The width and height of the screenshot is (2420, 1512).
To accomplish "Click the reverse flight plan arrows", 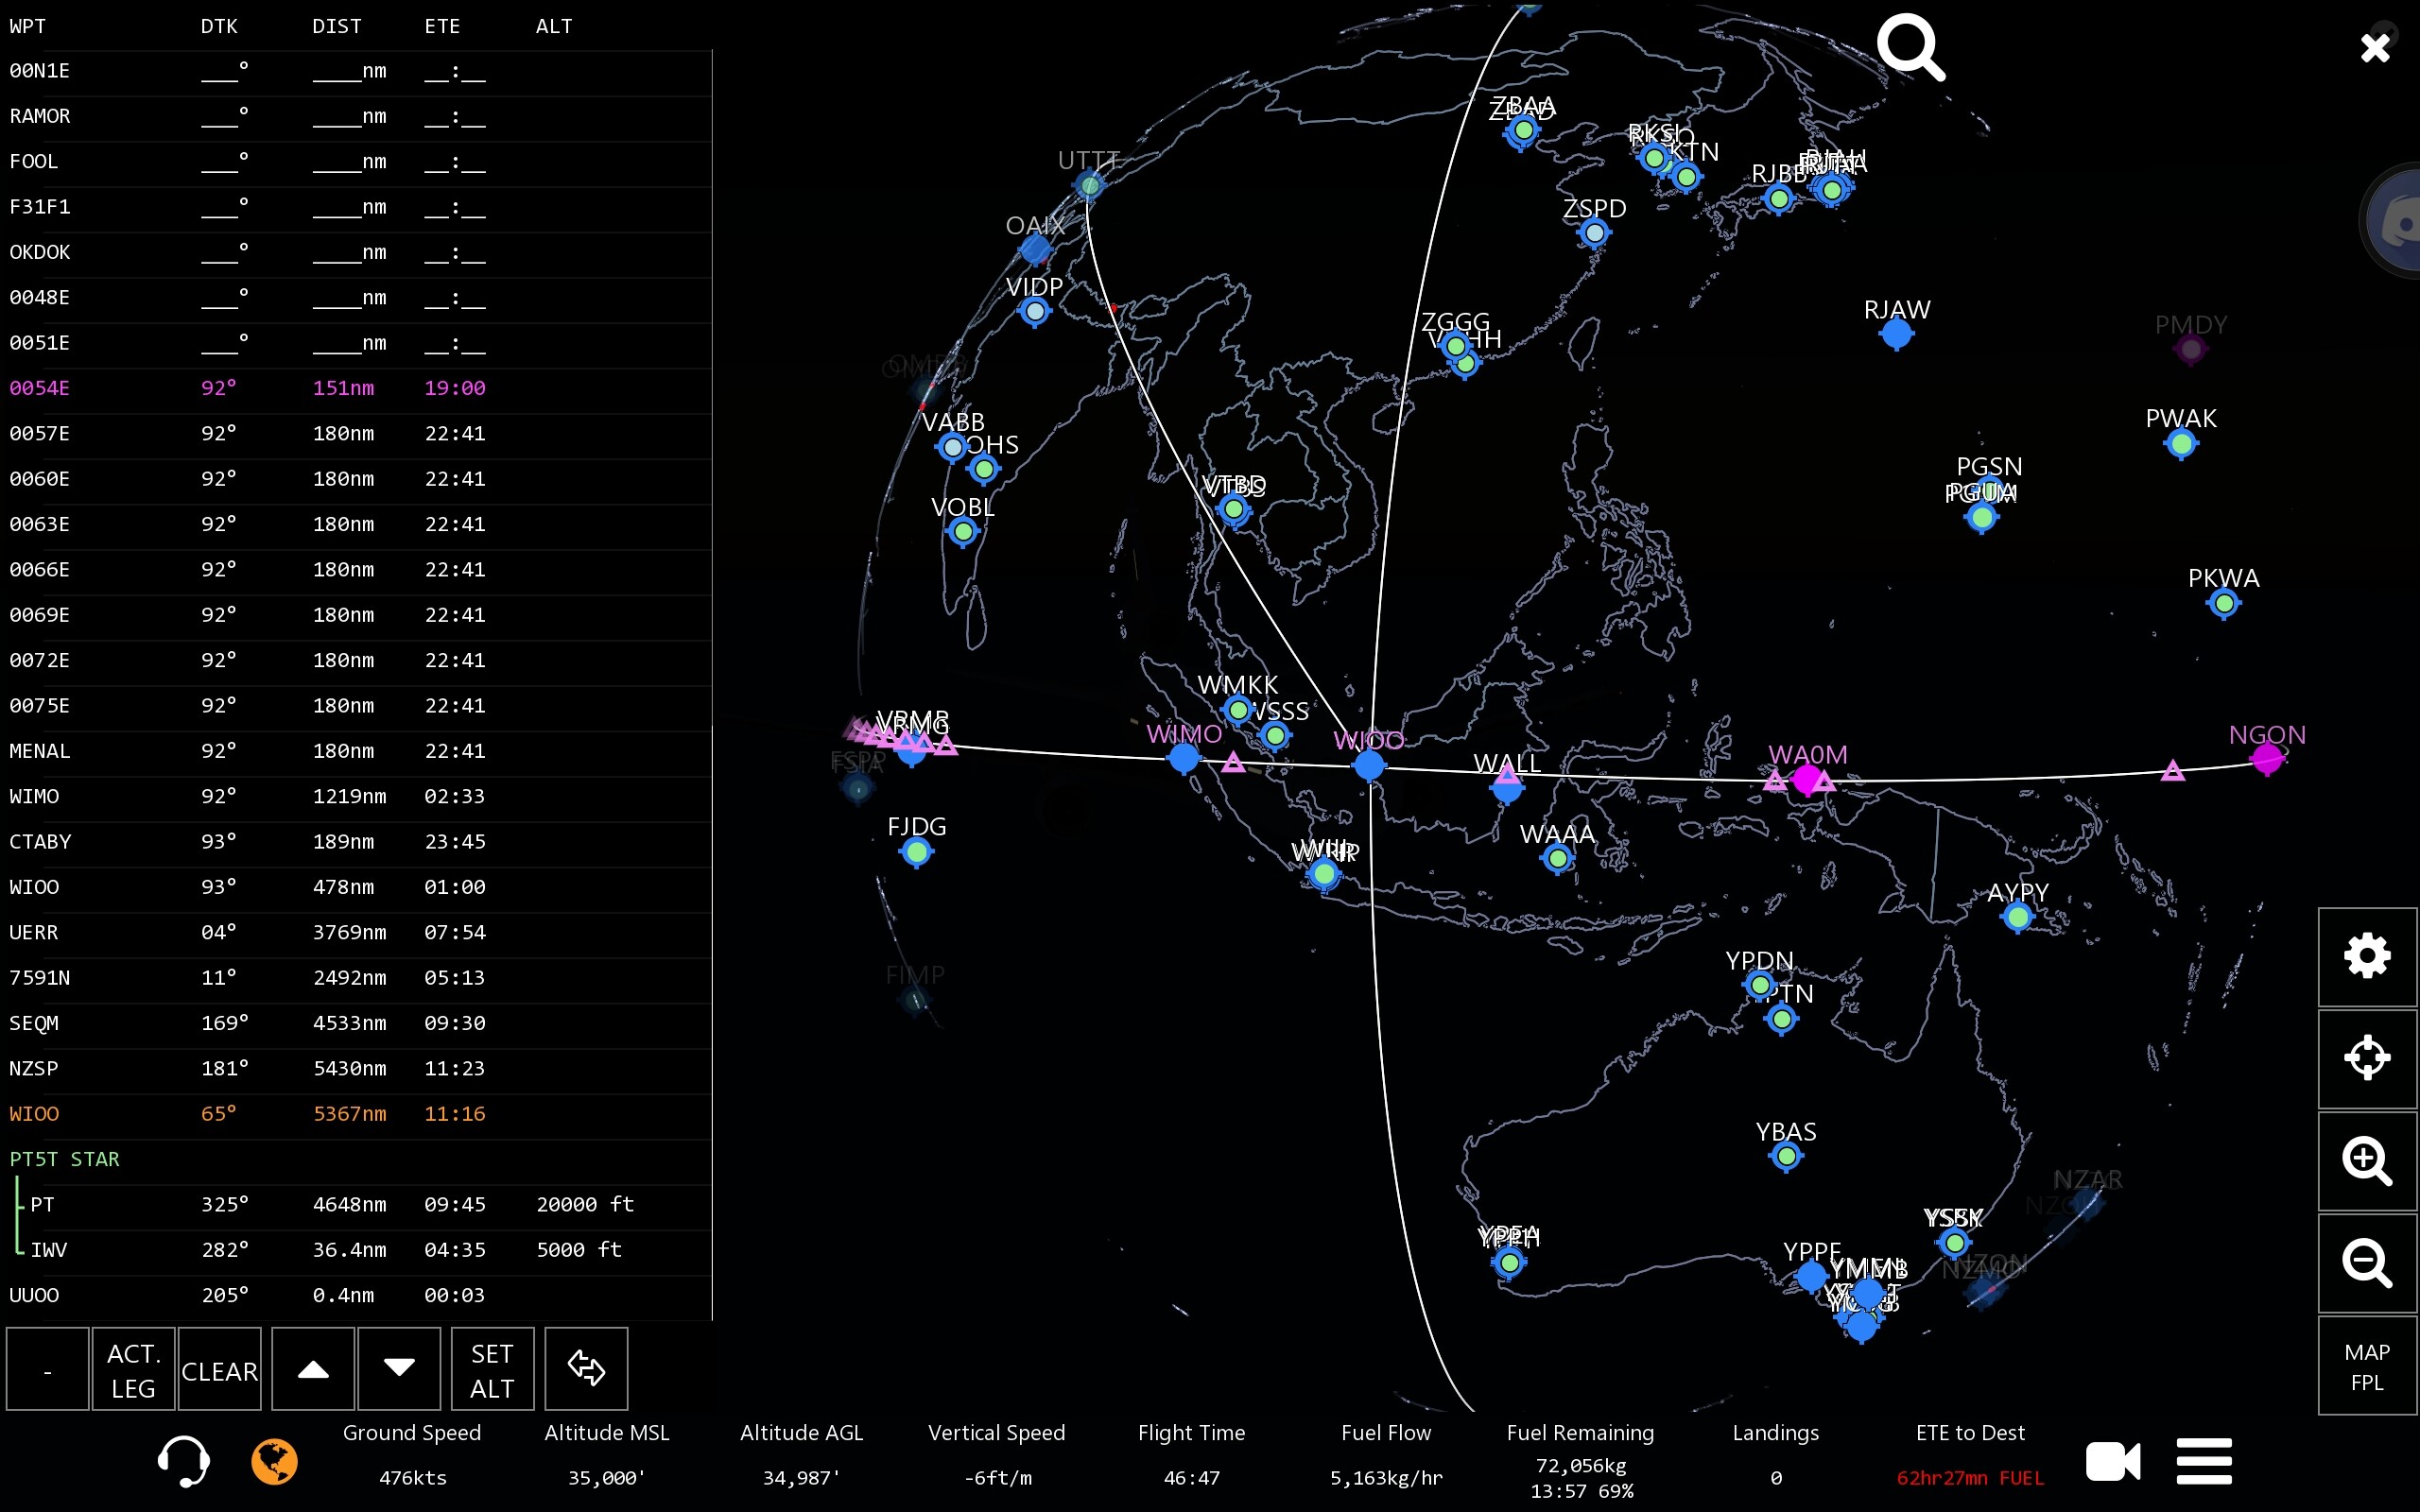I will 587,1370.
